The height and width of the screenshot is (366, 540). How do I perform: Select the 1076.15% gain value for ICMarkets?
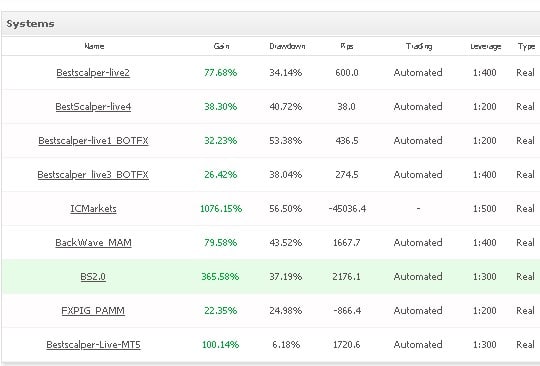pyautogui.click(x=221, y=209)
